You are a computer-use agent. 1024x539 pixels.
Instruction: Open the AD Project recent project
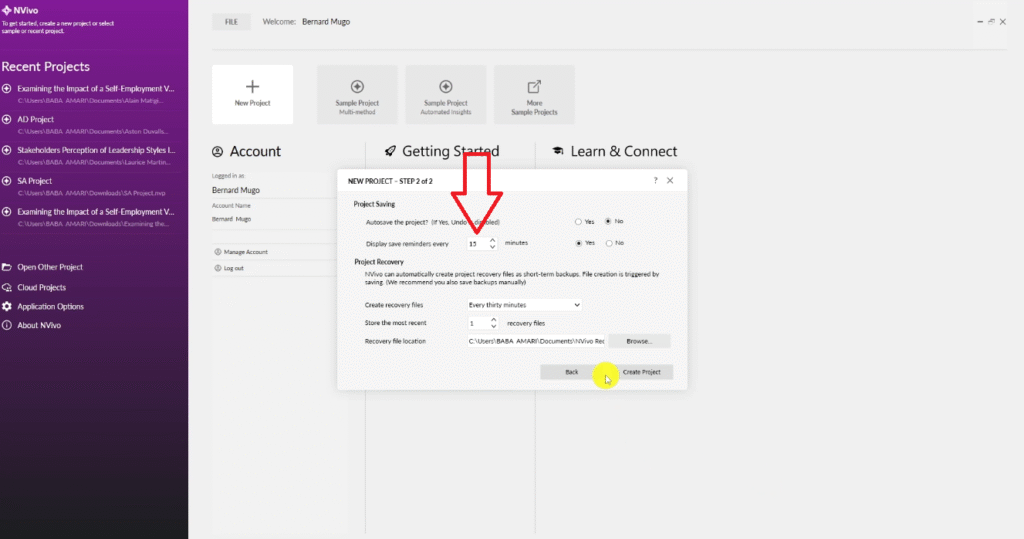coord(36,119)
